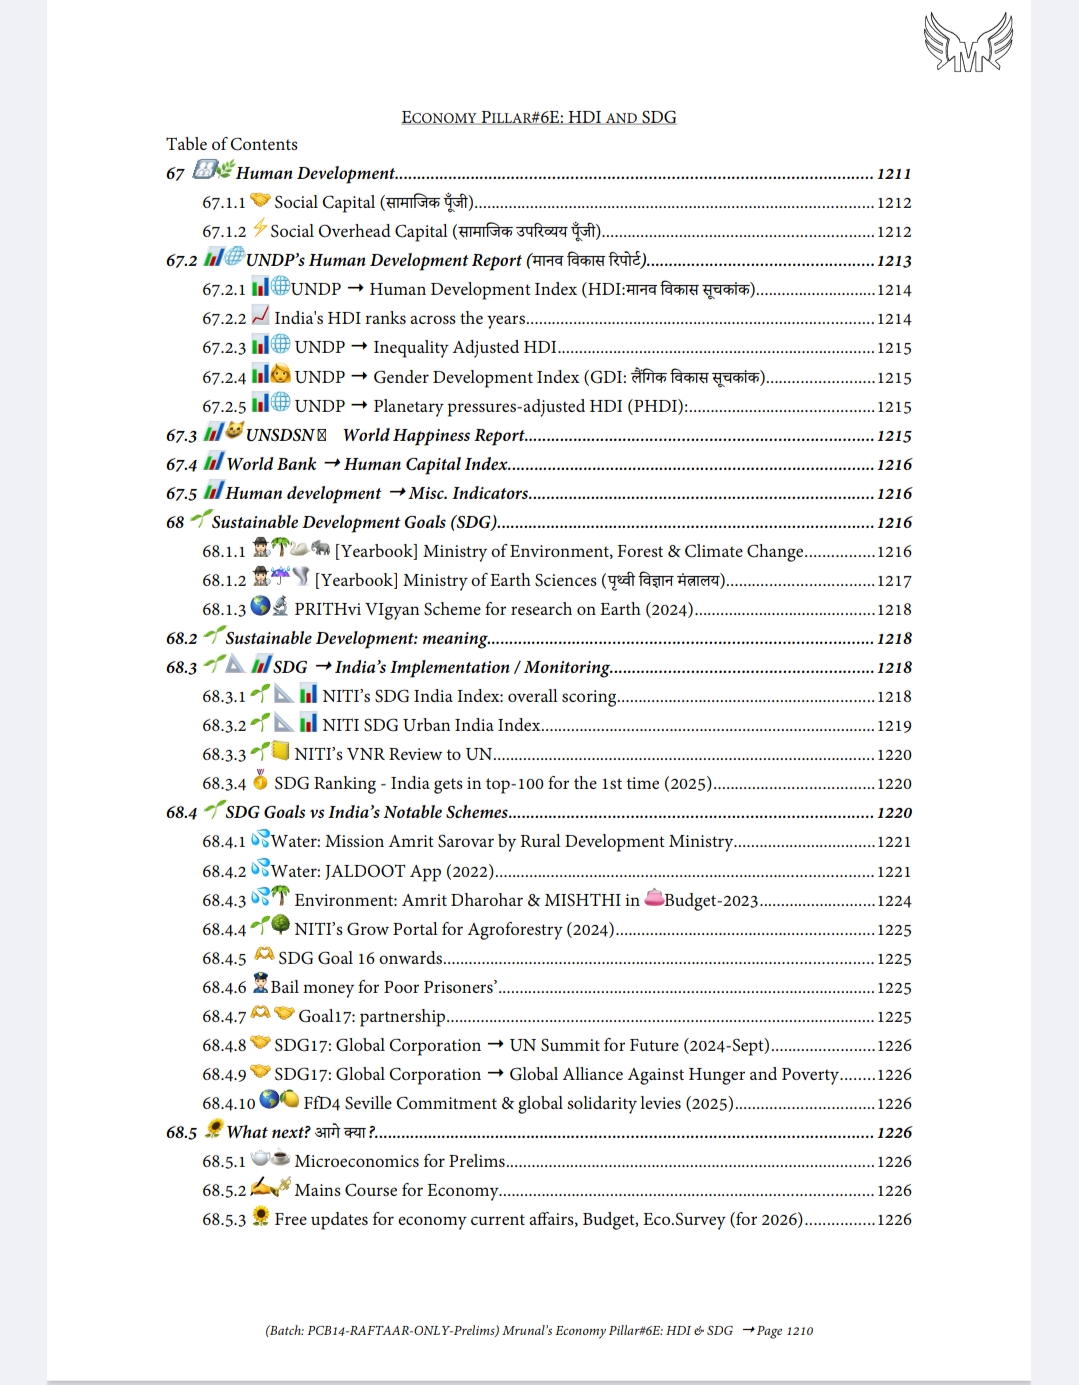Open section 68.2 Sustainable Development meaning

360,637
